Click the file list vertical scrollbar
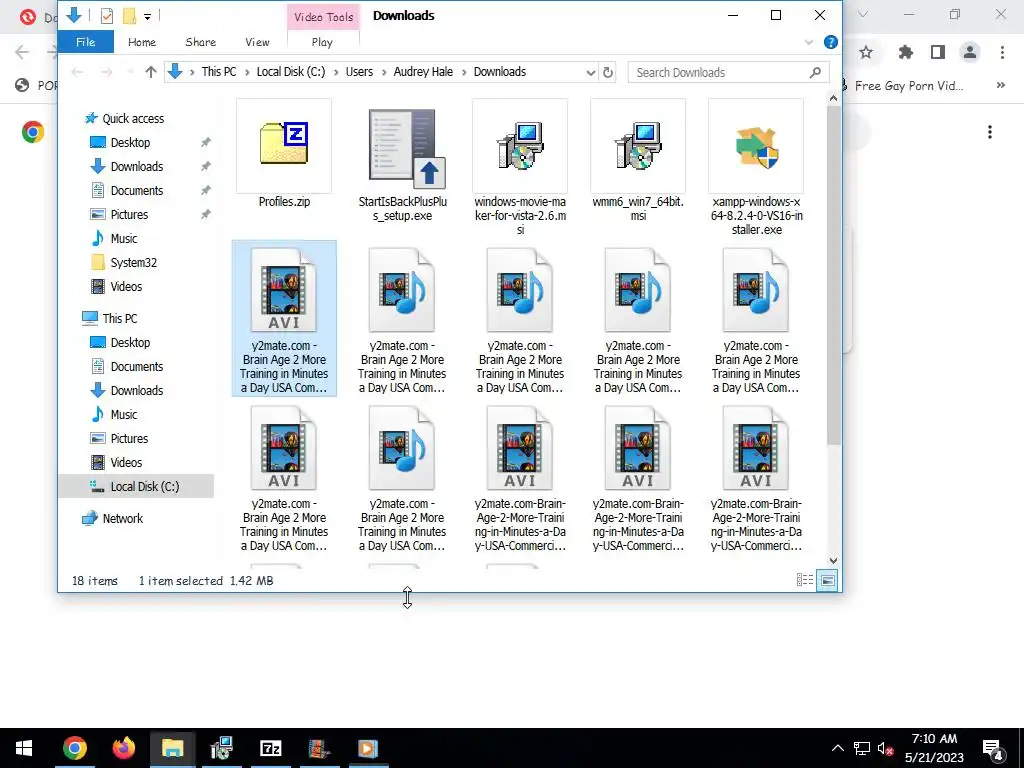1024x768 pixels. coord(833,276)
